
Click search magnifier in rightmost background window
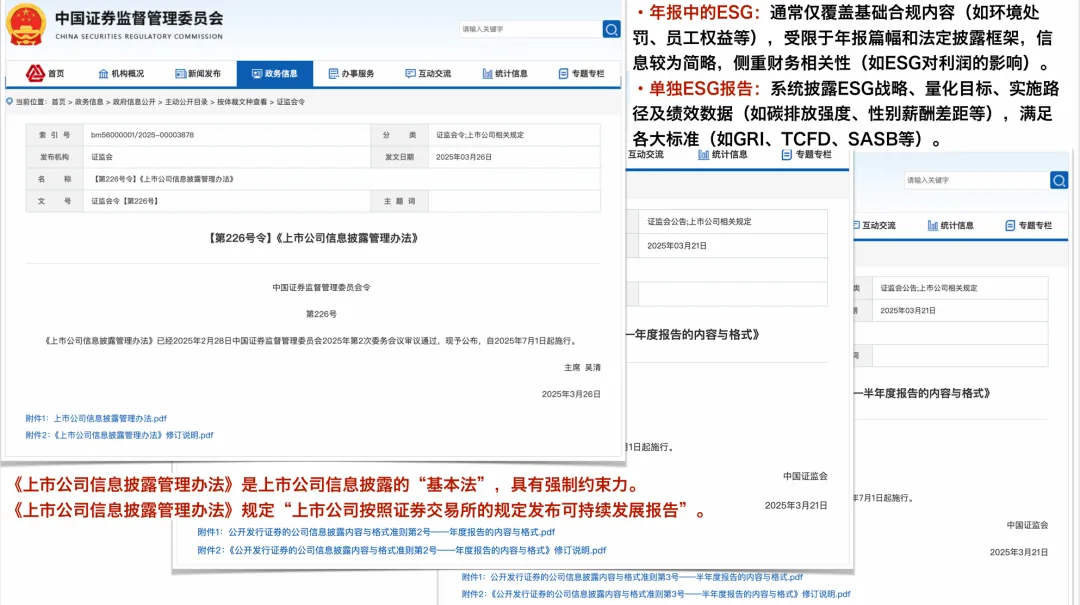1059,181
